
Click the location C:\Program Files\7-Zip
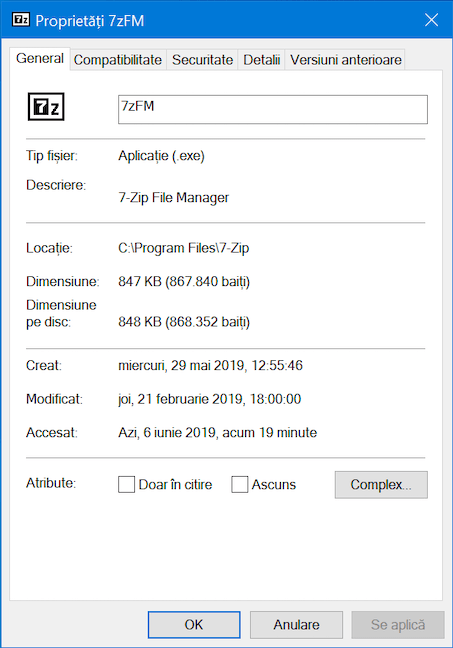point(184,248)
